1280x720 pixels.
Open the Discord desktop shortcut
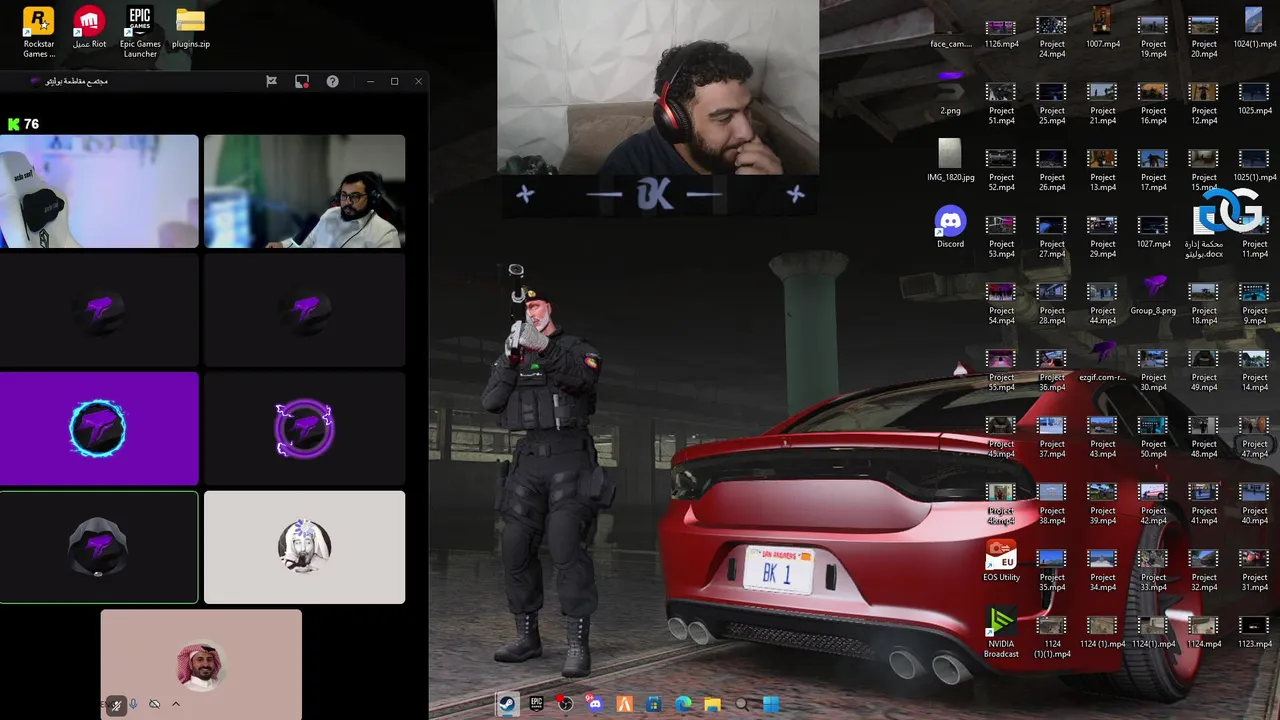950,227
